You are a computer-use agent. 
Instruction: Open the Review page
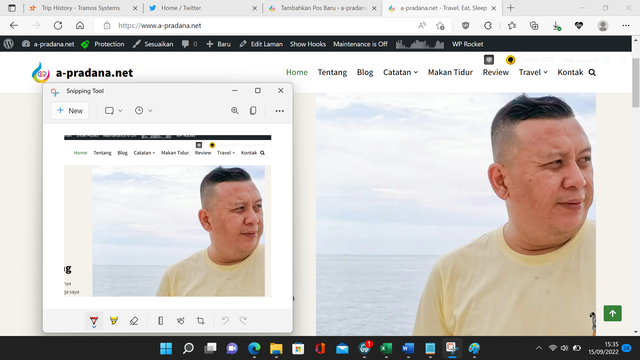point(496,72)
